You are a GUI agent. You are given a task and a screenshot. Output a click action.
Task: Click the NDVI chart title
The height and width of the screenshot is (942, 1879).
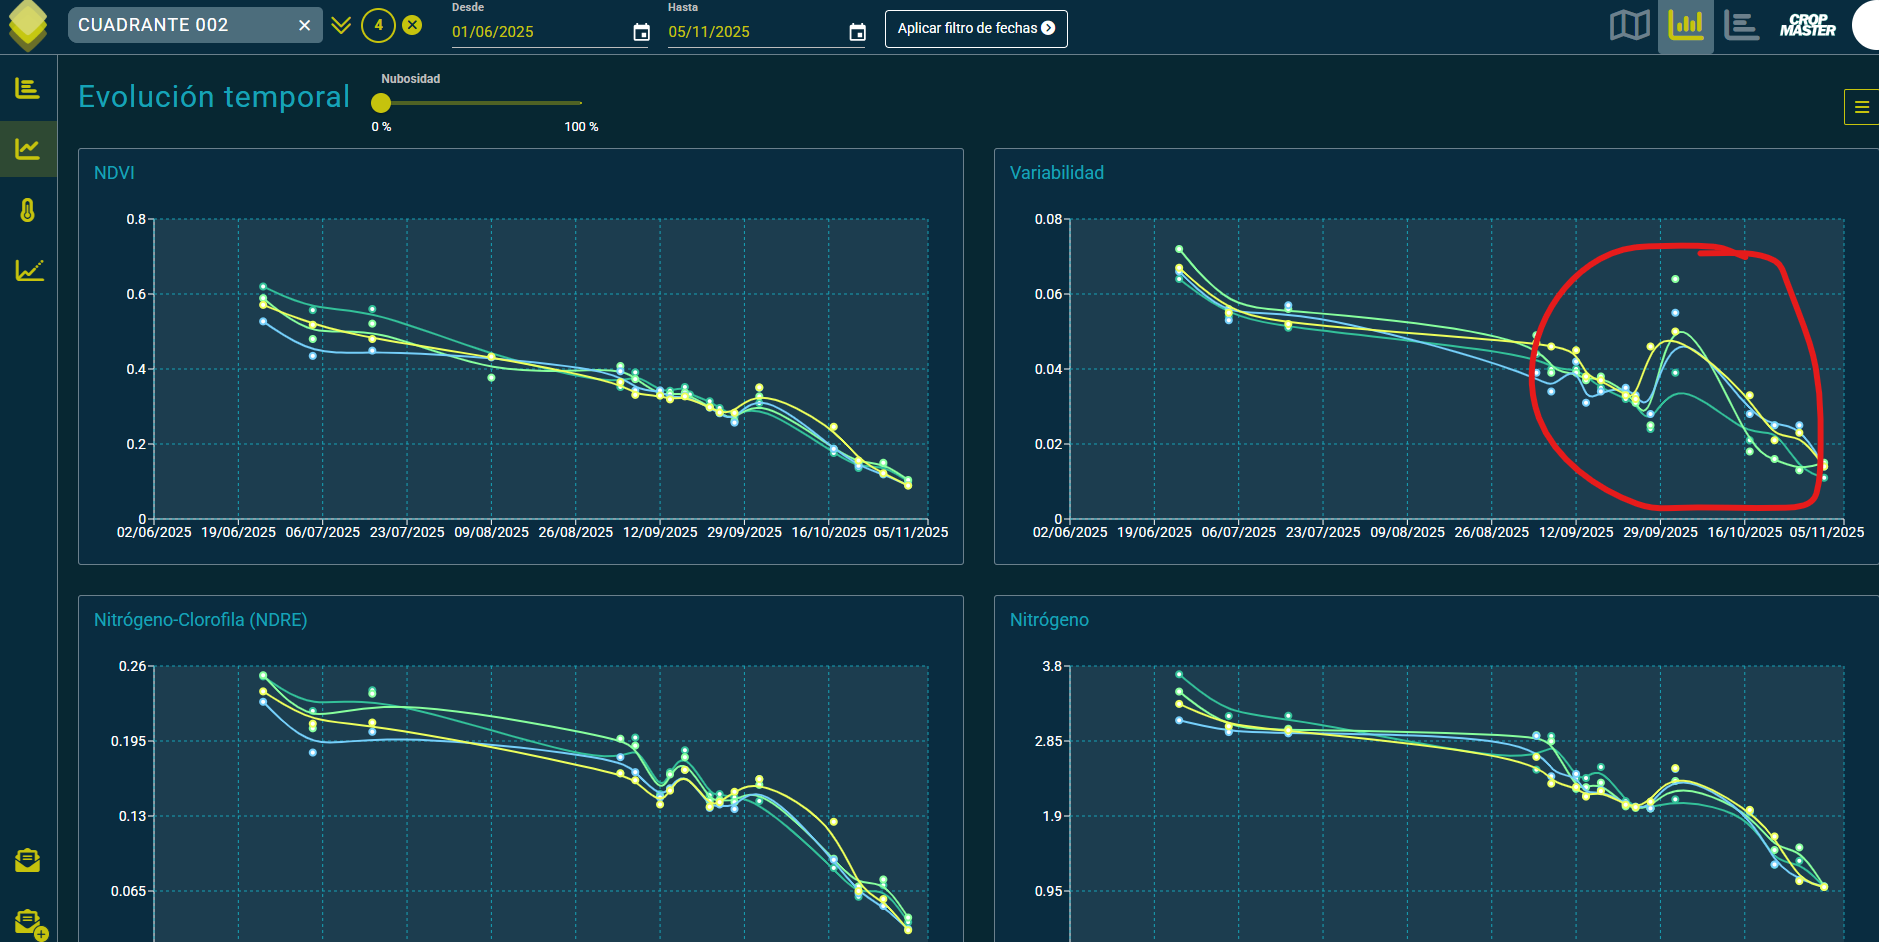[114, 173]
